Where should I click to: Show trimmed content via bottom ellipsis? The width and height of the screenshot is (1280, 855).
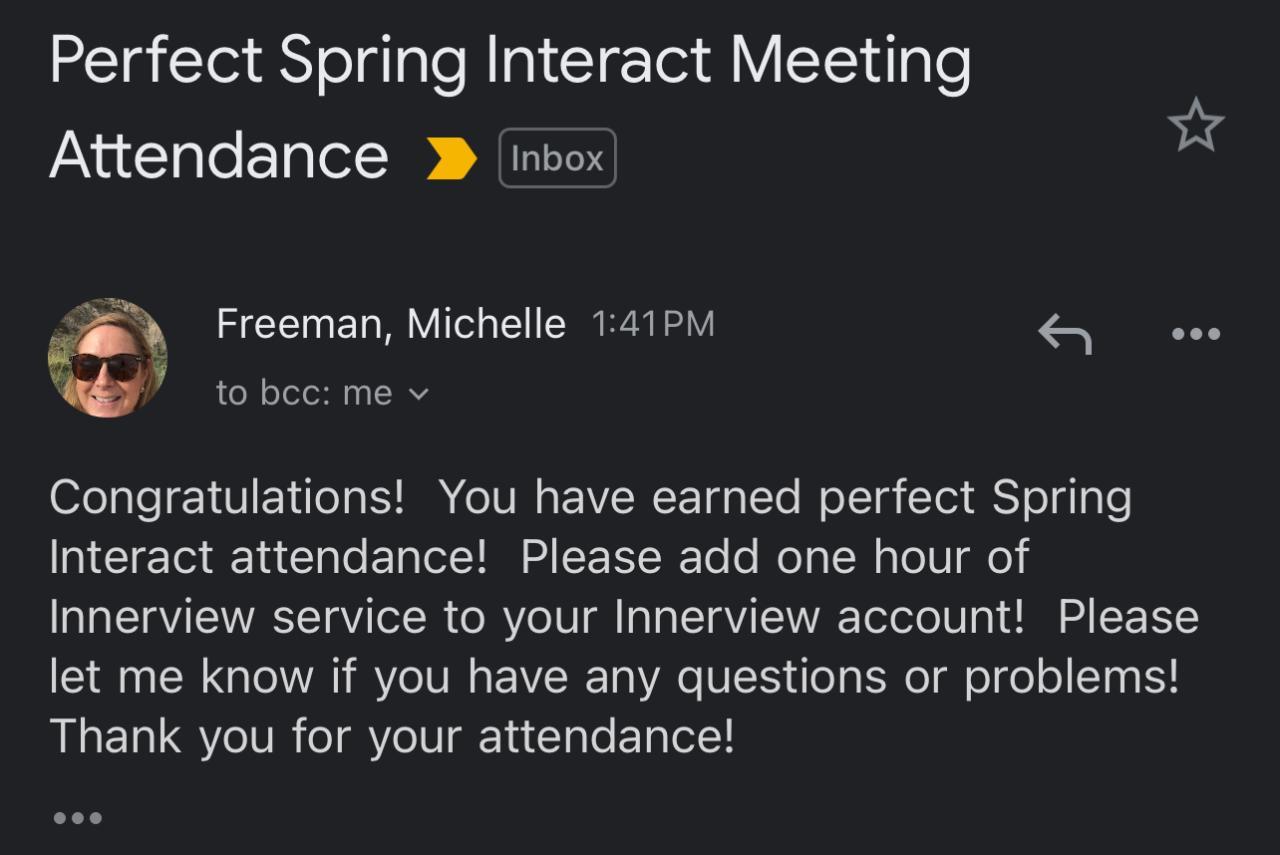(x=77, y=818)
